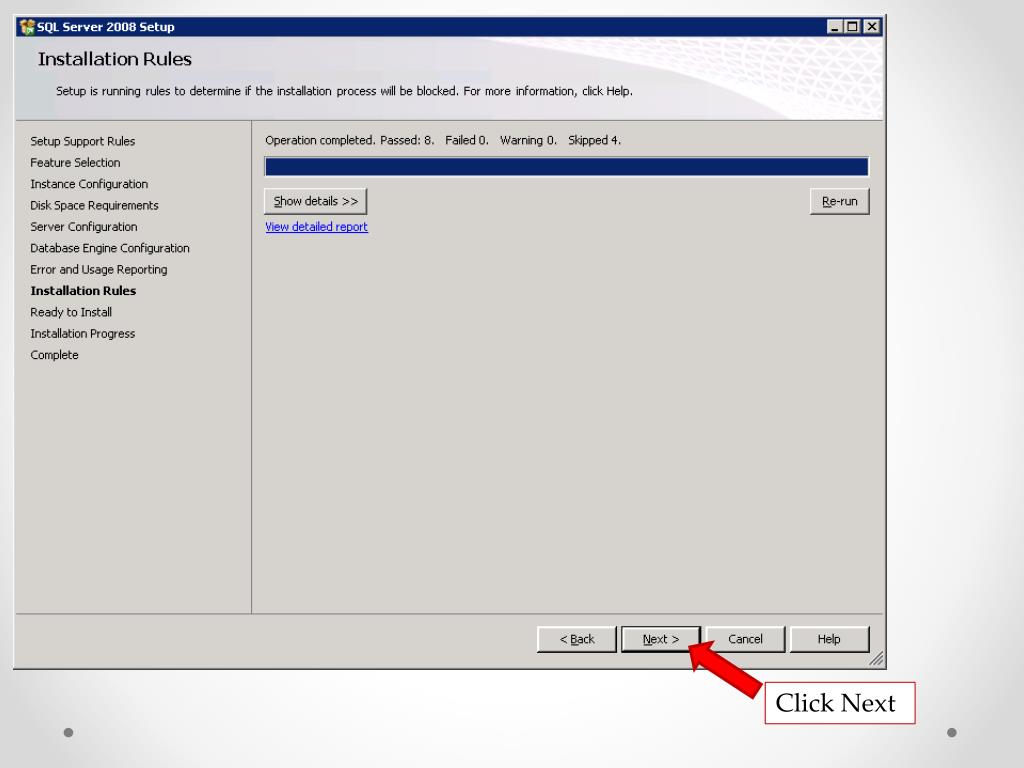Go back with the Back button

(577, 639)
